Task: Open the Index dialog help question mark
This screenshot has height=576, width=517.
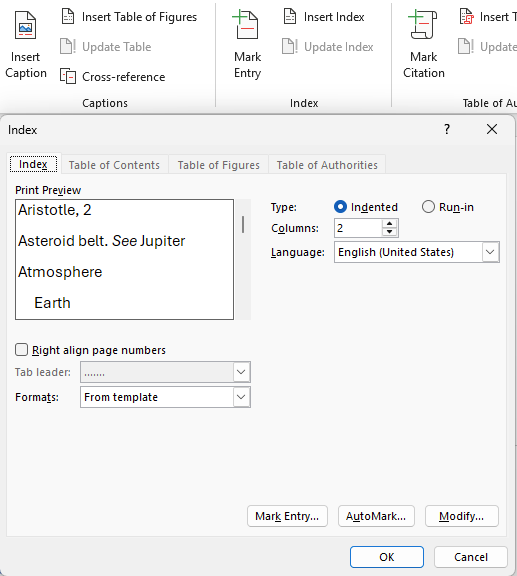Action: [447, 129]
